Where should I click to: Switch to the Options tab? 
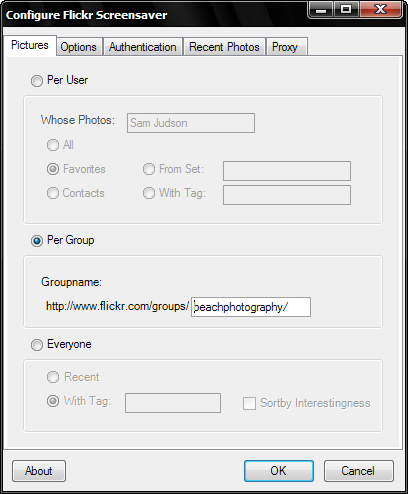pyautogui.click(x=79, y=47)
